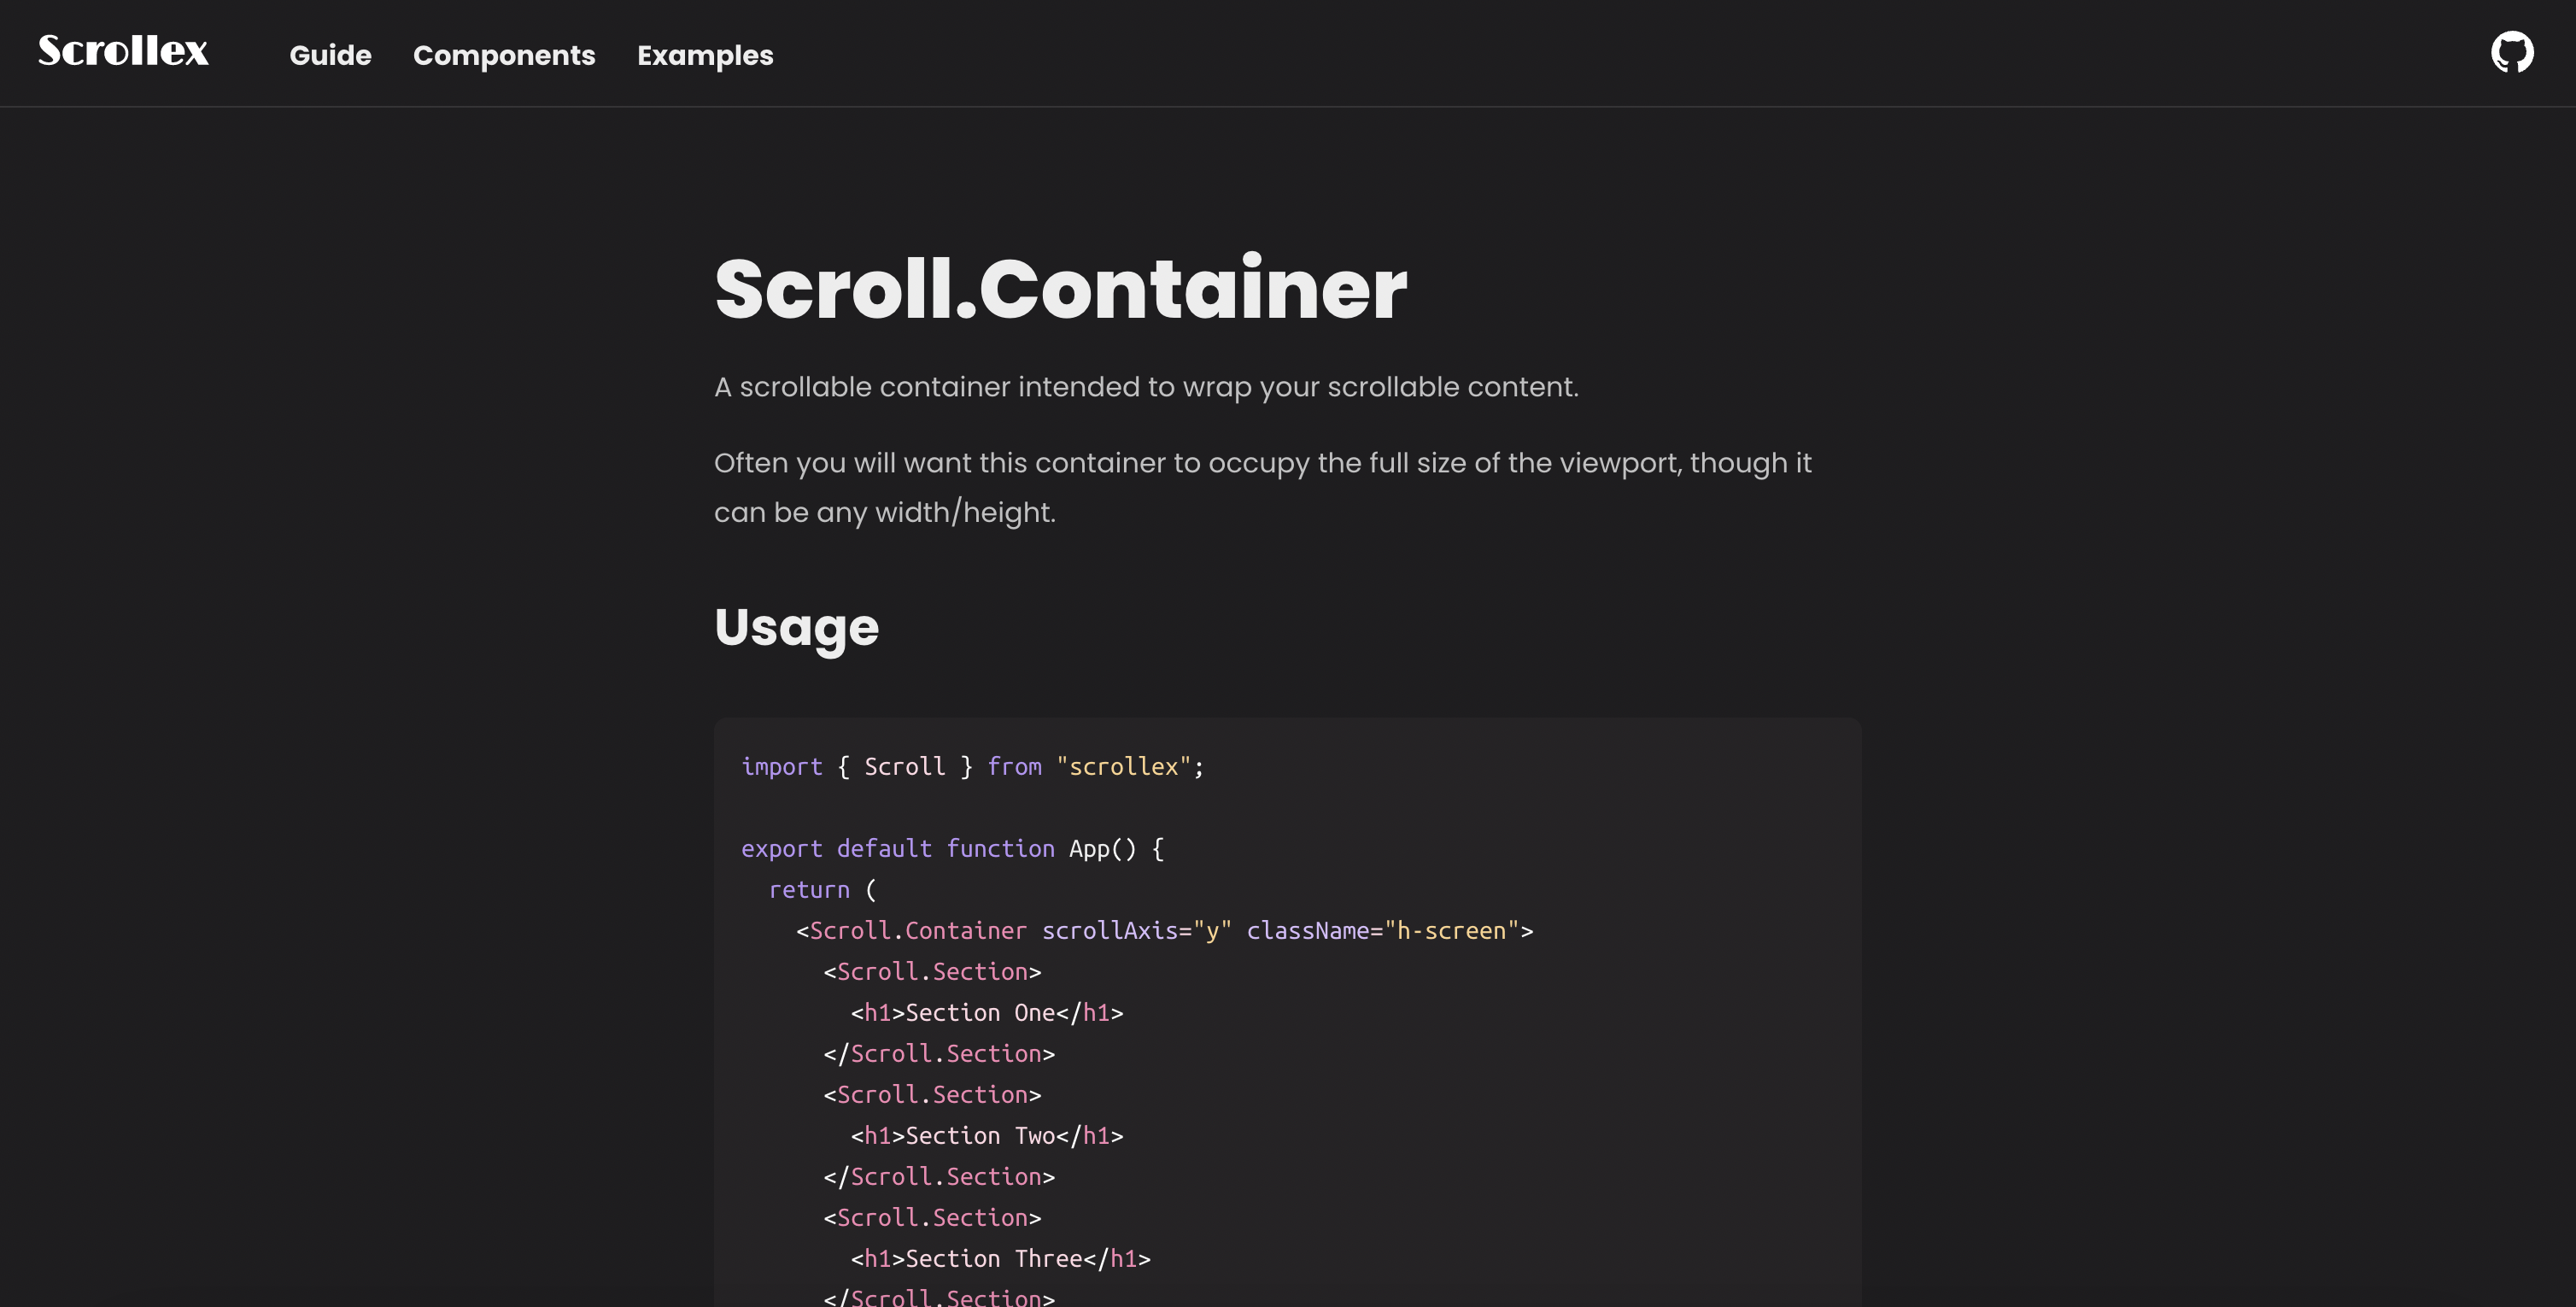Click the scrollable container description paragraph
This screenshot has width=2576, height=1307.
tap(1146, 386)
